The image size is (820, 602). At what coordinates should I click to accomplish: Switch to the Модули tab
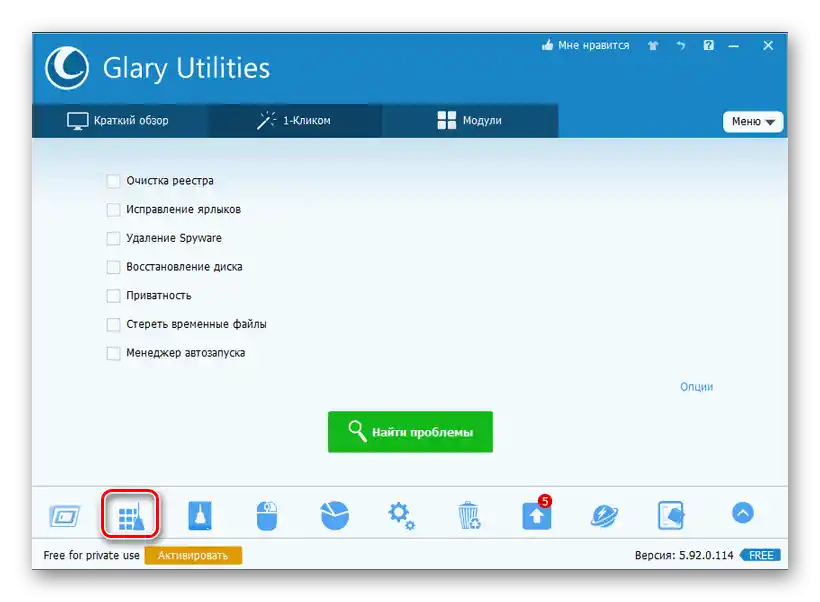470,120
